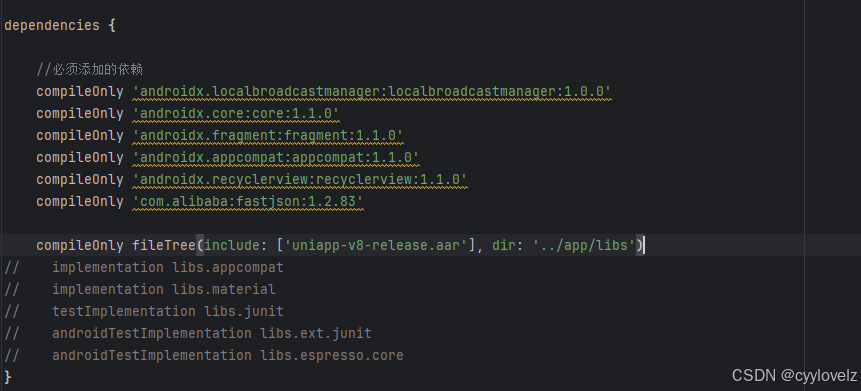Click the fileTree method name
Image resolution: width=861 pixels, height=391 pixels.
(x=164, y=245)
